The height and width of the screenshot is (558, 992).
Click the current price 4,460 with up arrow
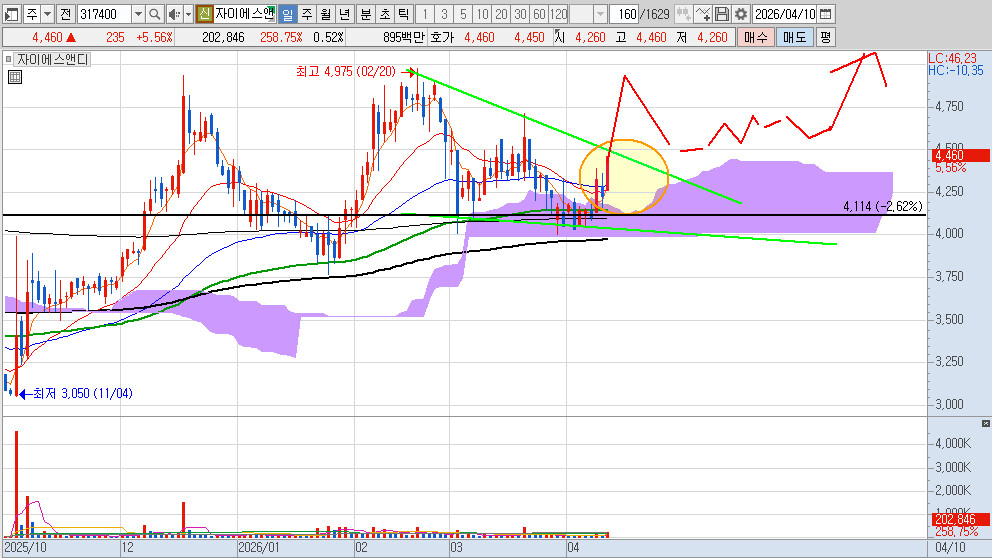pos(54,37)
